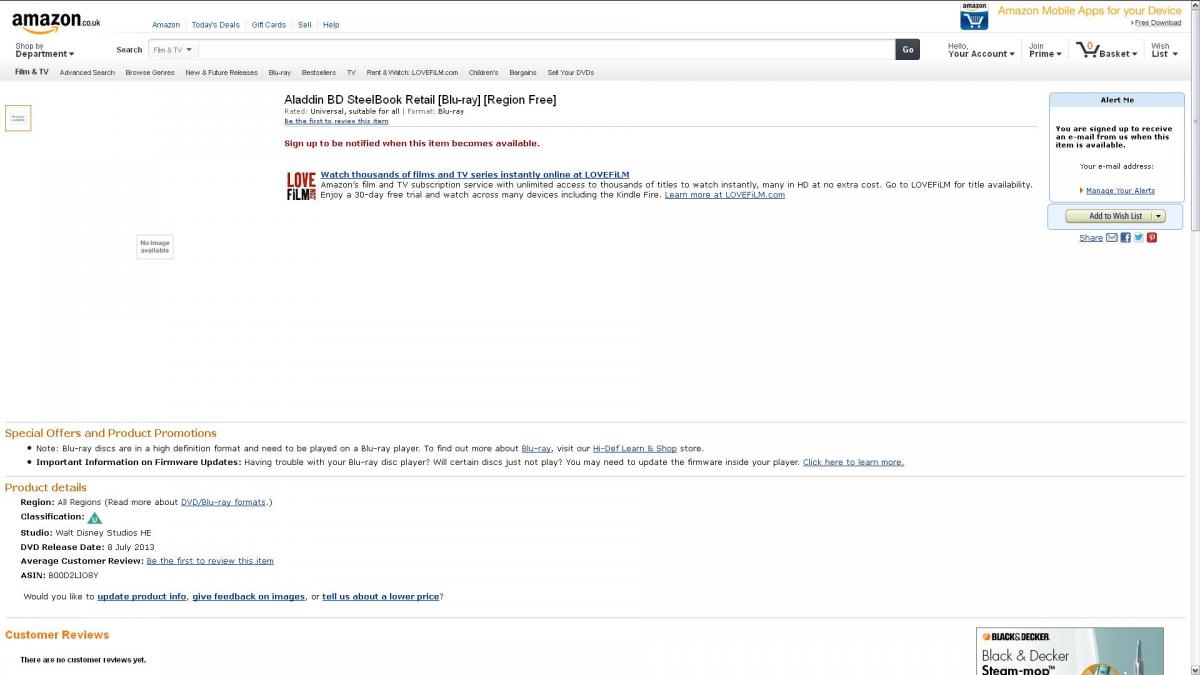Viewport: 1200px width, 675px height.
Task: Click ASIN value B00D2LIO8Y
Action: [73, 576]
